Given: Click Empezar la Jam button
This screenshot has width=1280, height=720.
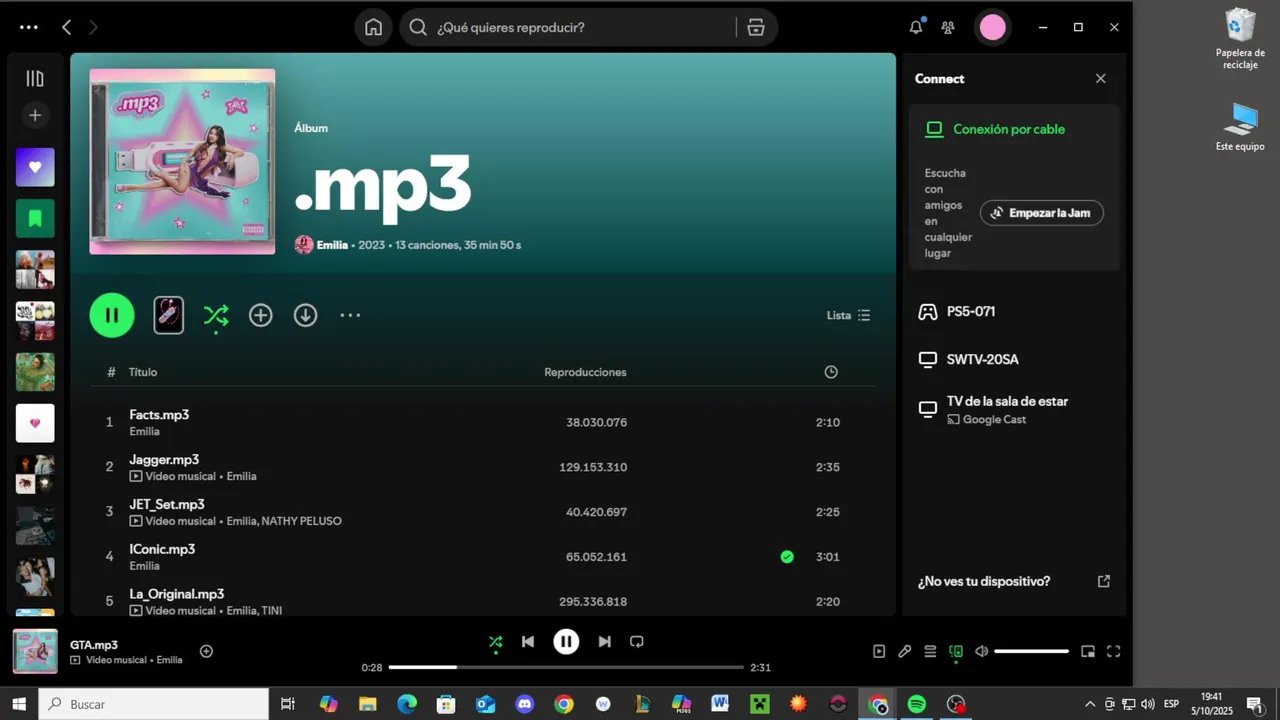Looking at the screenshot, I should click(x=1042, y=213).
